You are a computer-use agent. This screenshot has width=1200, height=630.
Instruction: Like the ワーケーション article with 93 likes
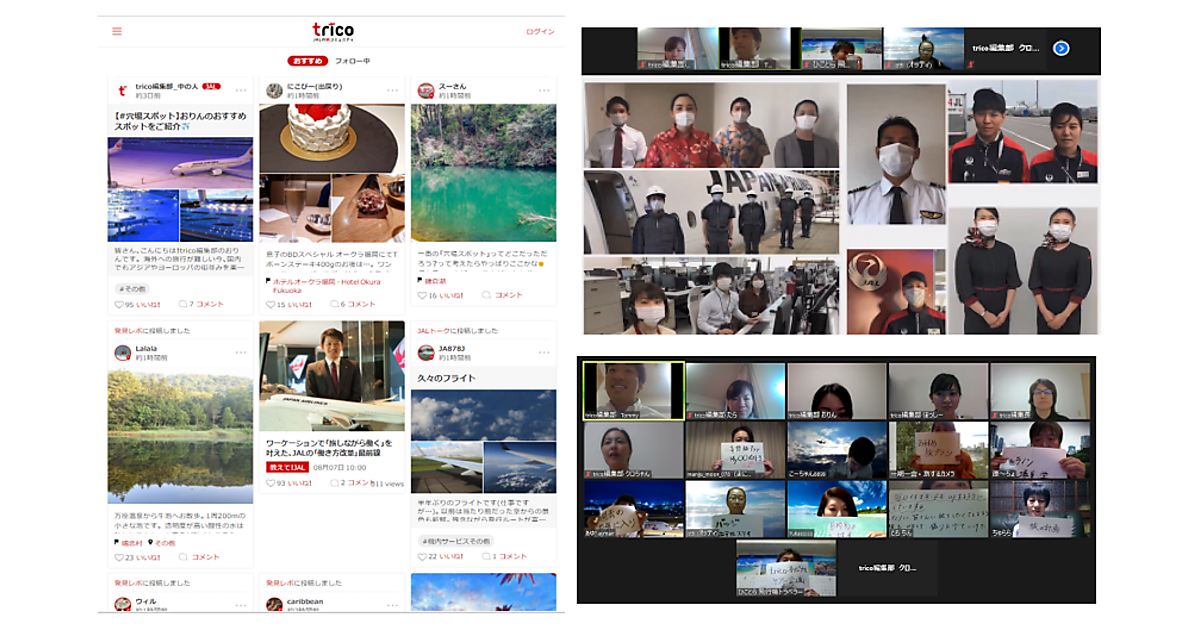click(x=288, y=483)
